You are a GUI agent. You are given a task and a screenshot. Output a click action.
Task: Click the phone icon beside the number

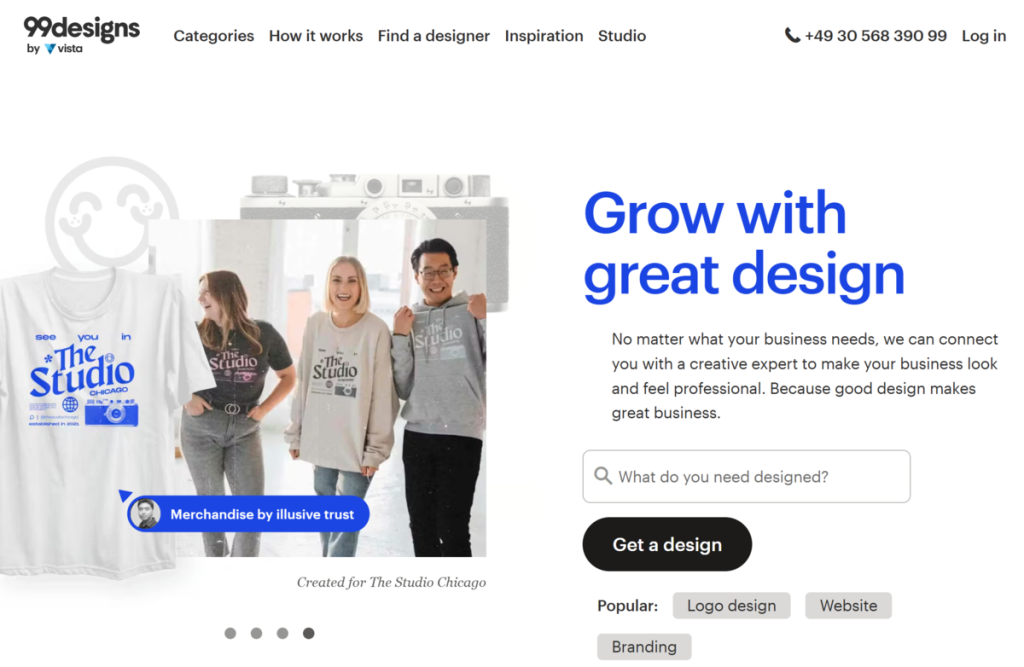click(792, 35)
